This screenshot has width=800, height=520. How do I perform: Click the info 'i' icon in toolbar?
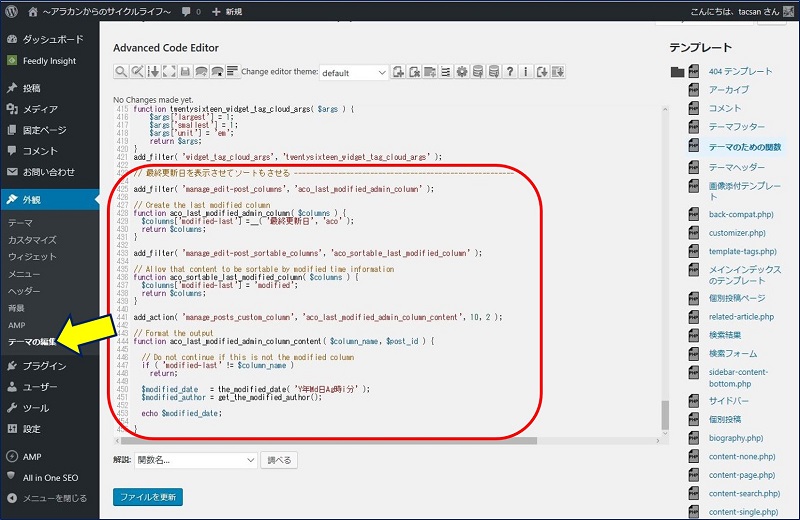pos(525,72)
